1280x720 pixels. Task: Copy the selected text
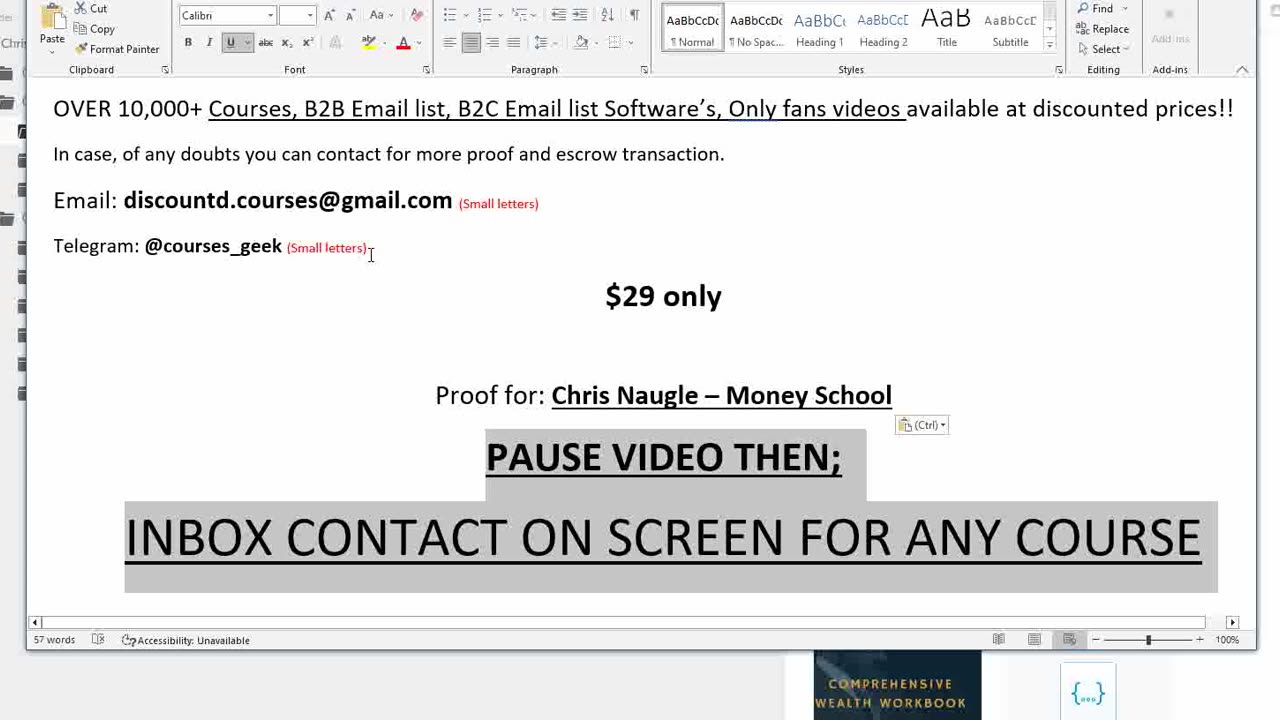tap(95, 29)
